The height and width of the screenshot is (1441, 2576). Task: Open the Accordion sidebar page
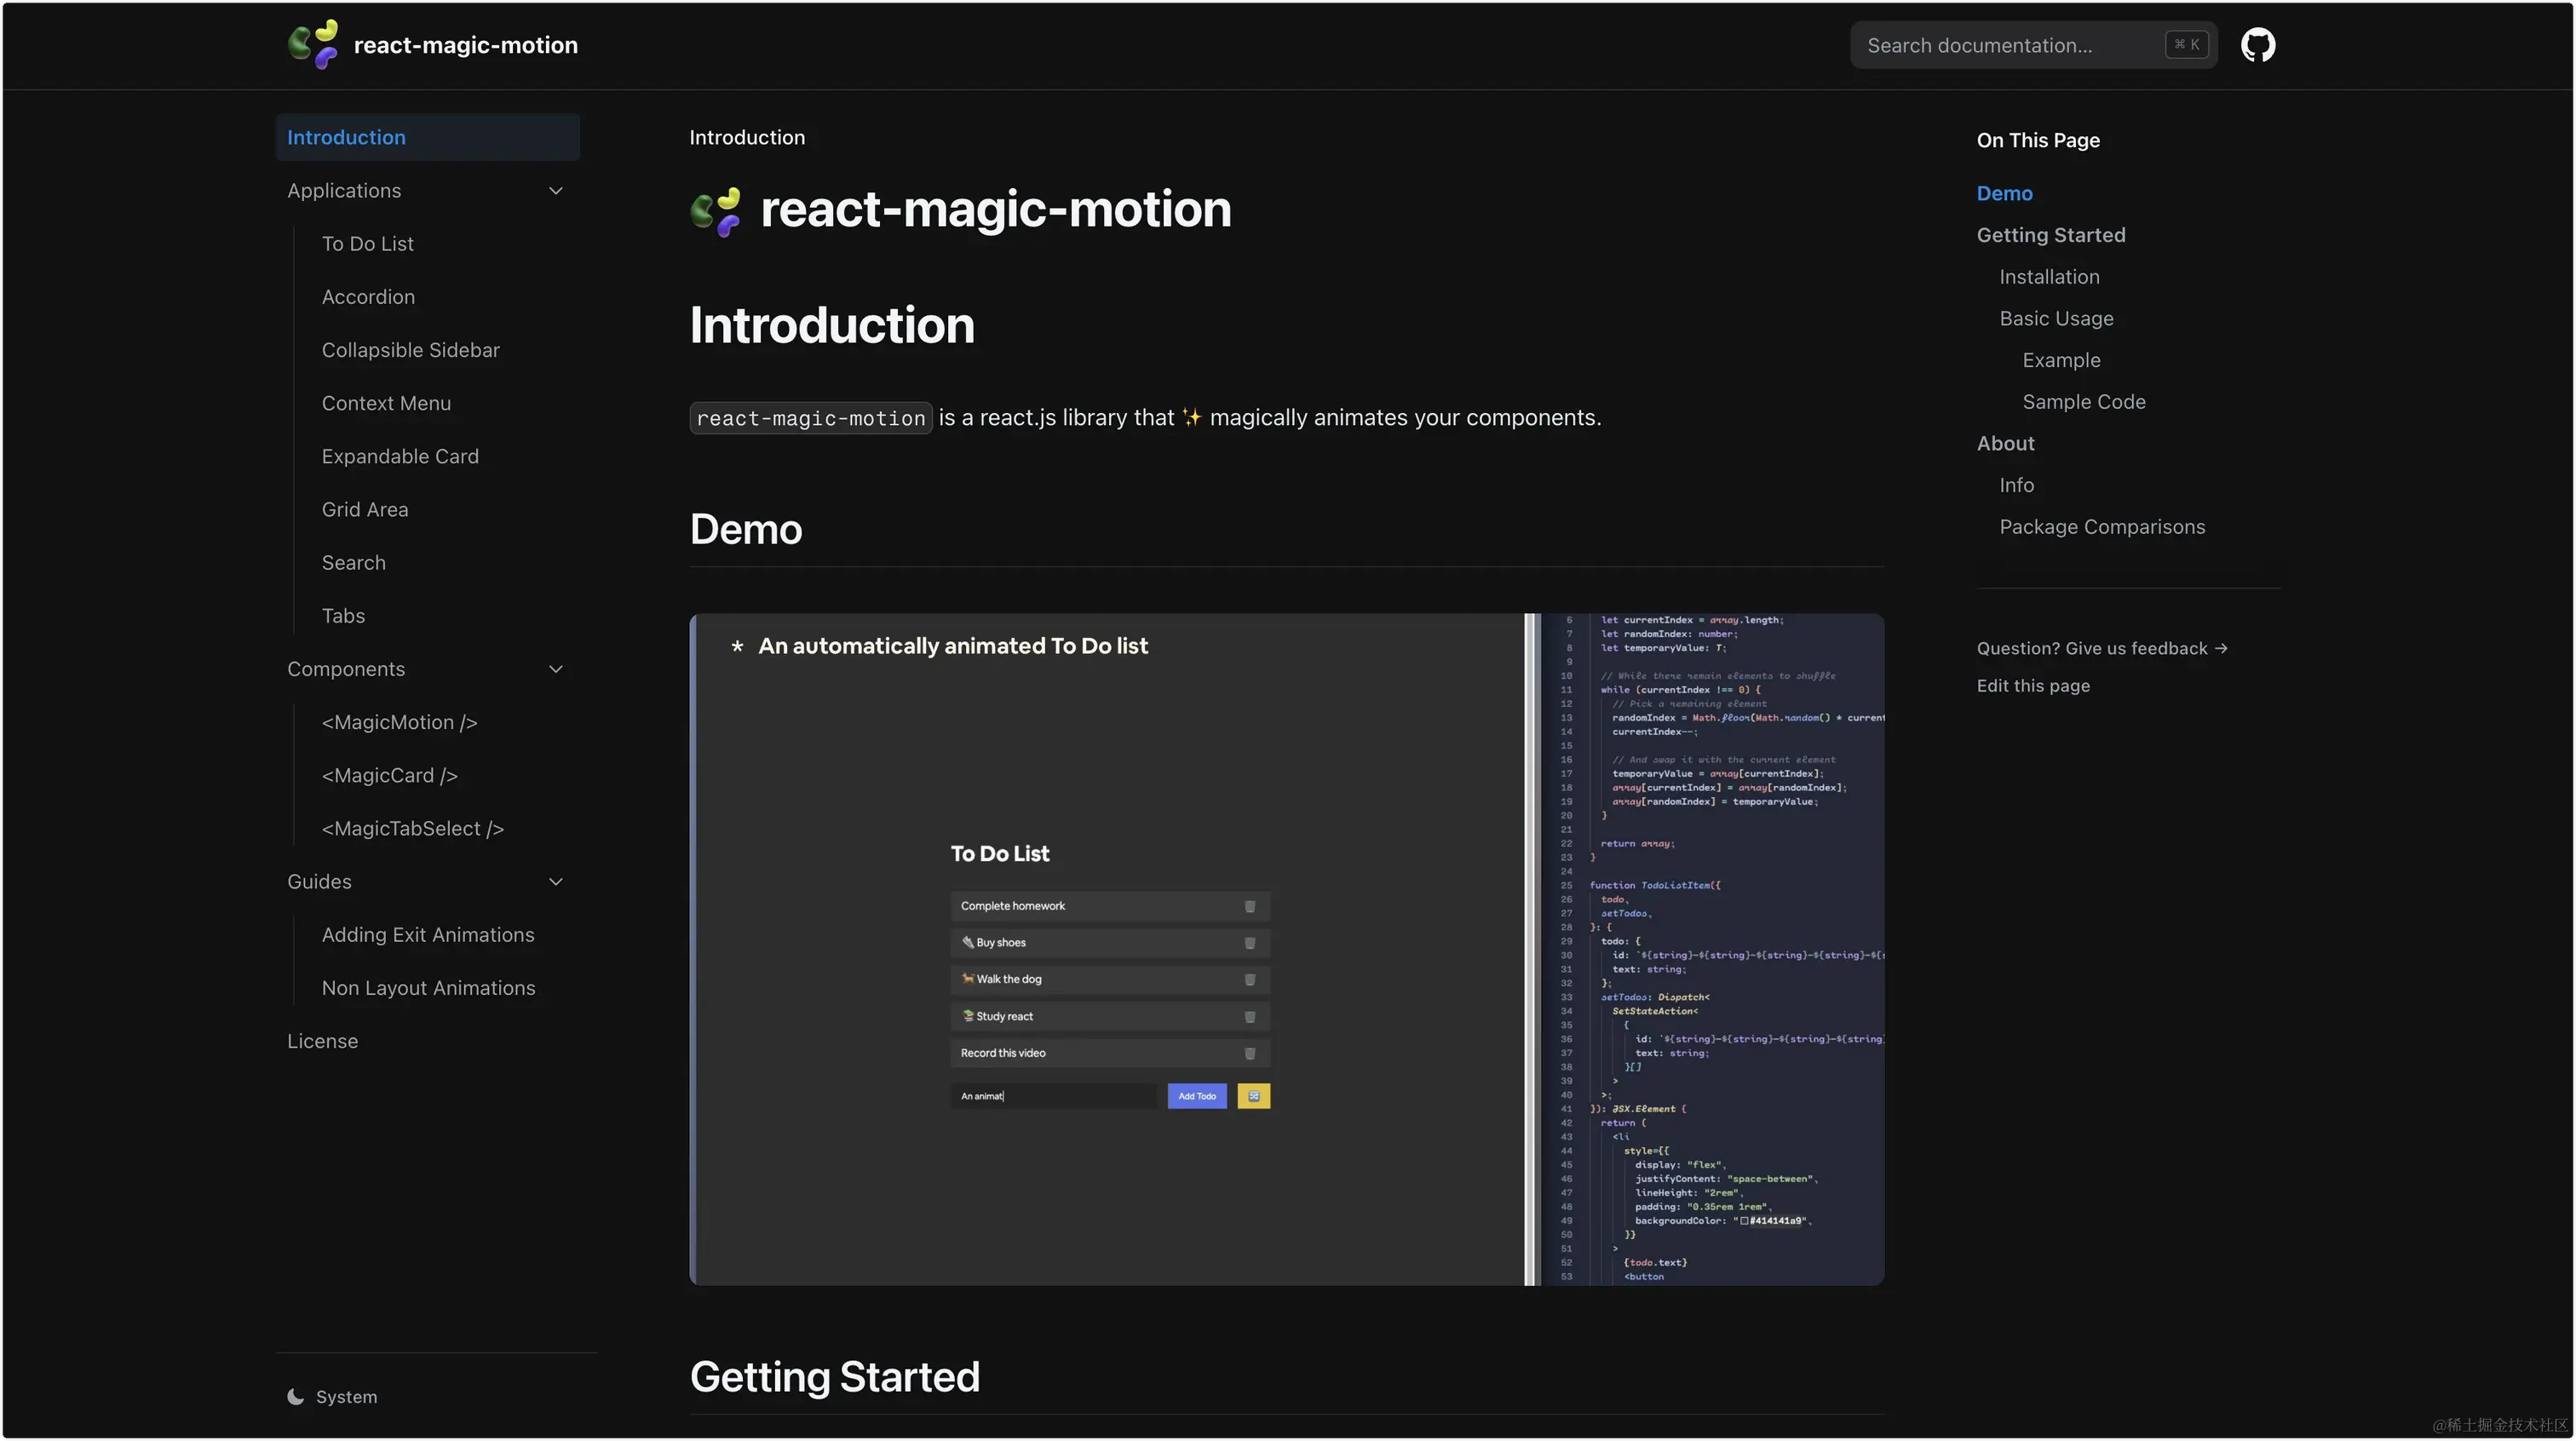(368, 297)
